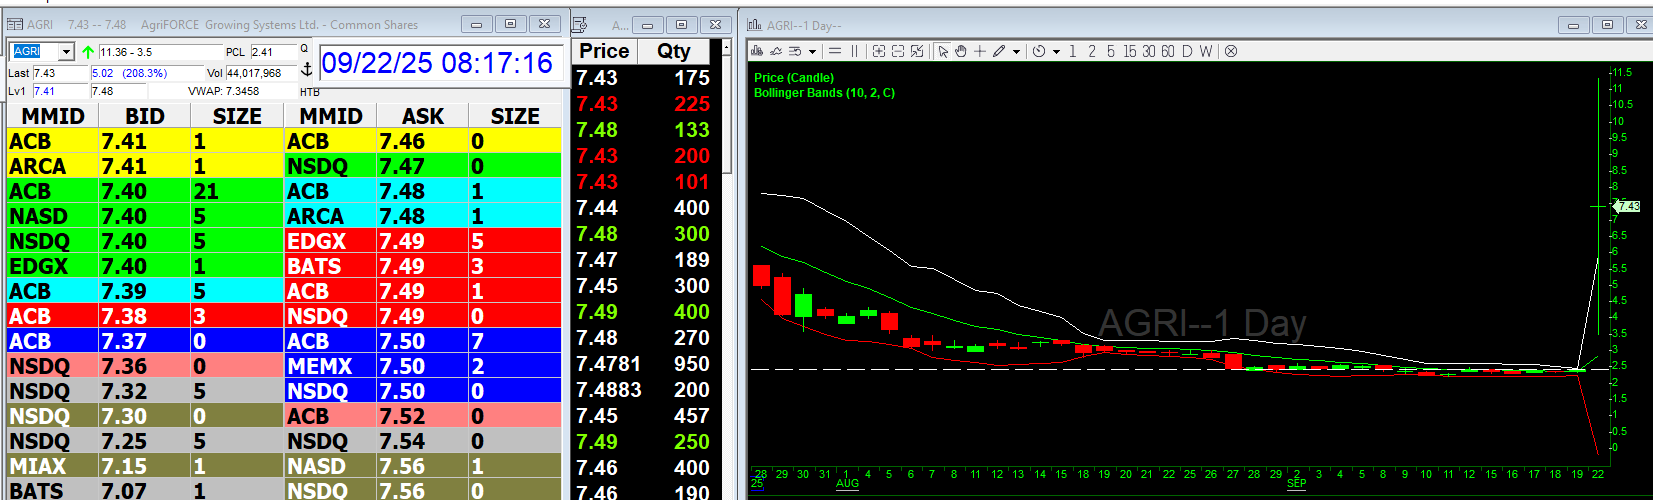Open the AGRI symbol dropdown
The image size is (1653, 500).
coord(66,51)
